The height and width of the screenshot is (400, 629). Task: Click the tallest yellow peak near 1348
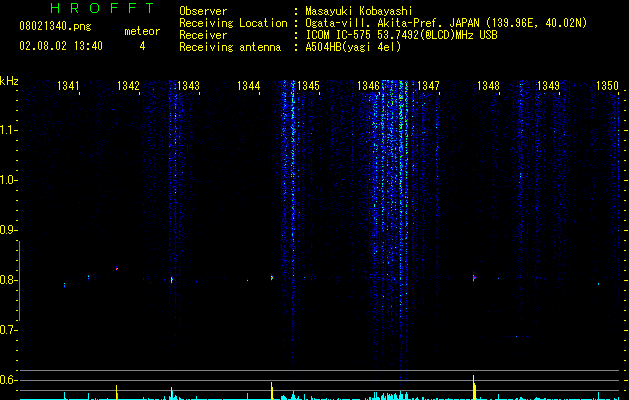click(474, 387)
